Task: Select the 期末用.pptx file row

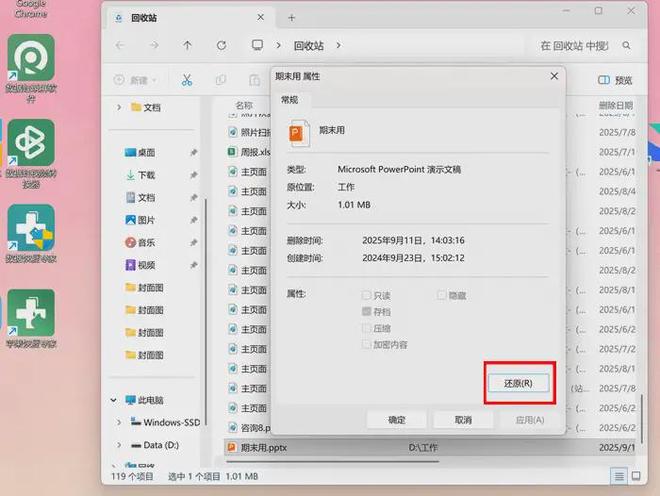Action: pos(429,448)
